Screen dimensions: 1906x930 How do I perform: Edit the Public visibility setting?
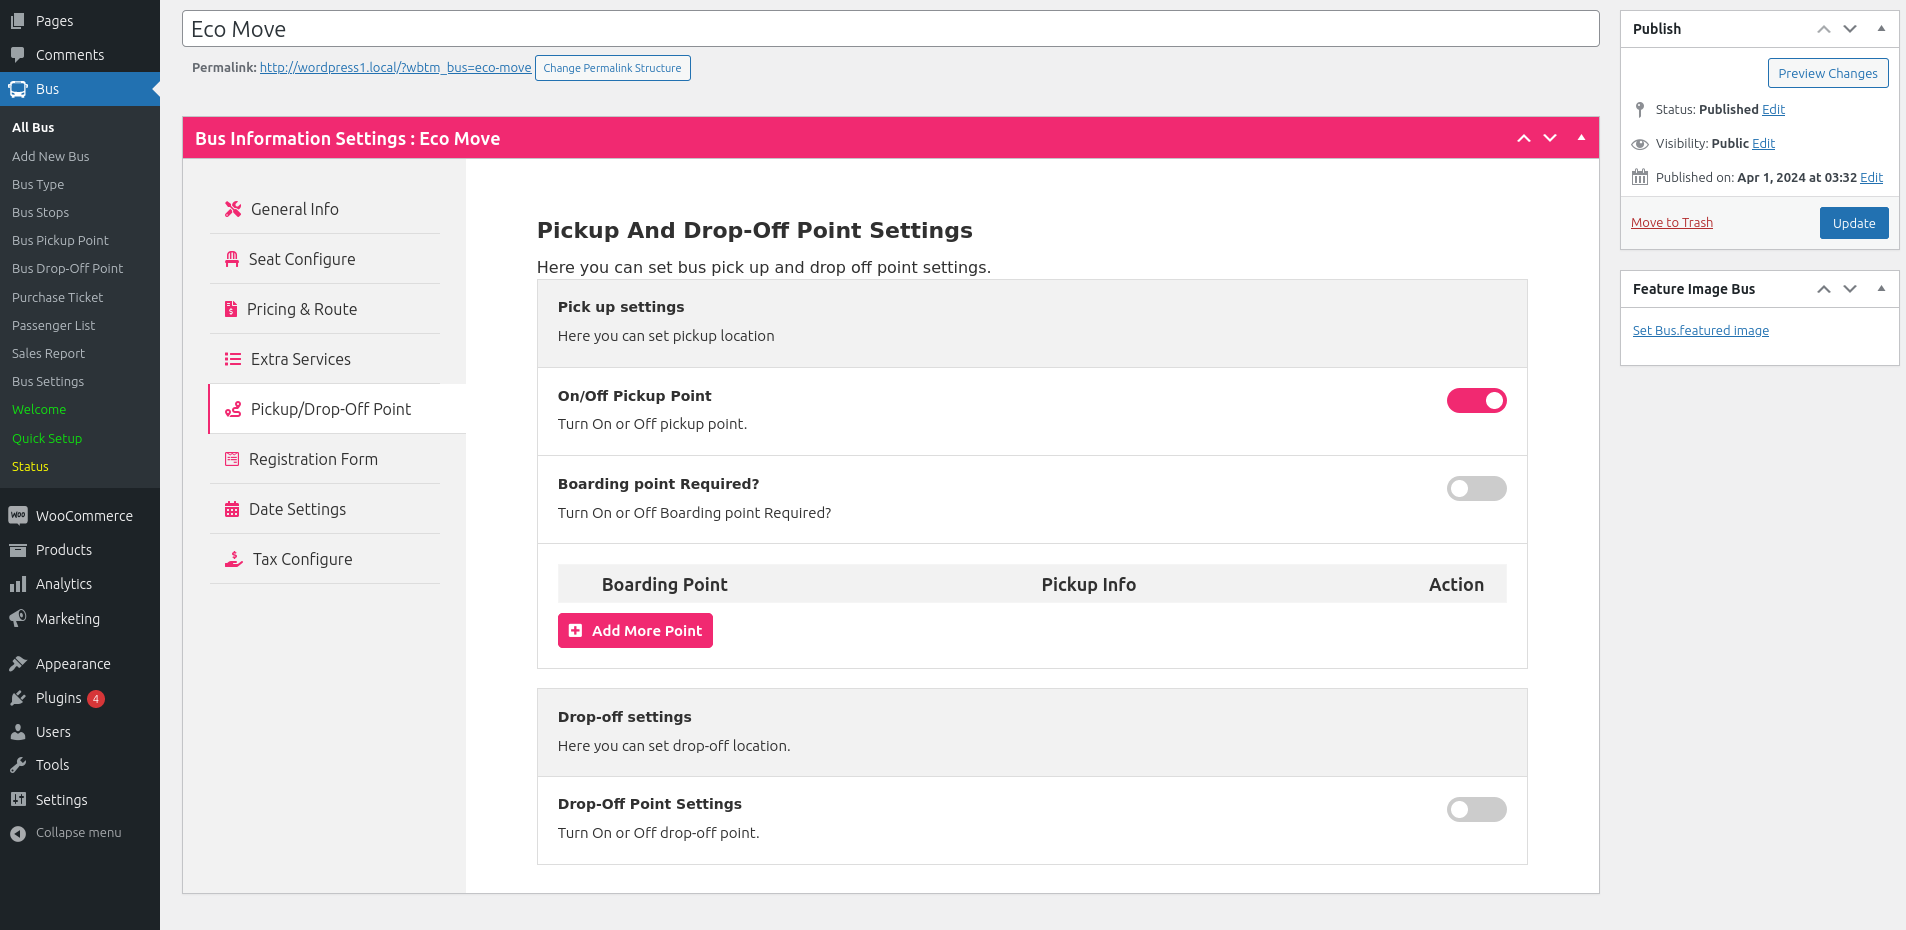pyautogui.click(x=1763, y=143)
